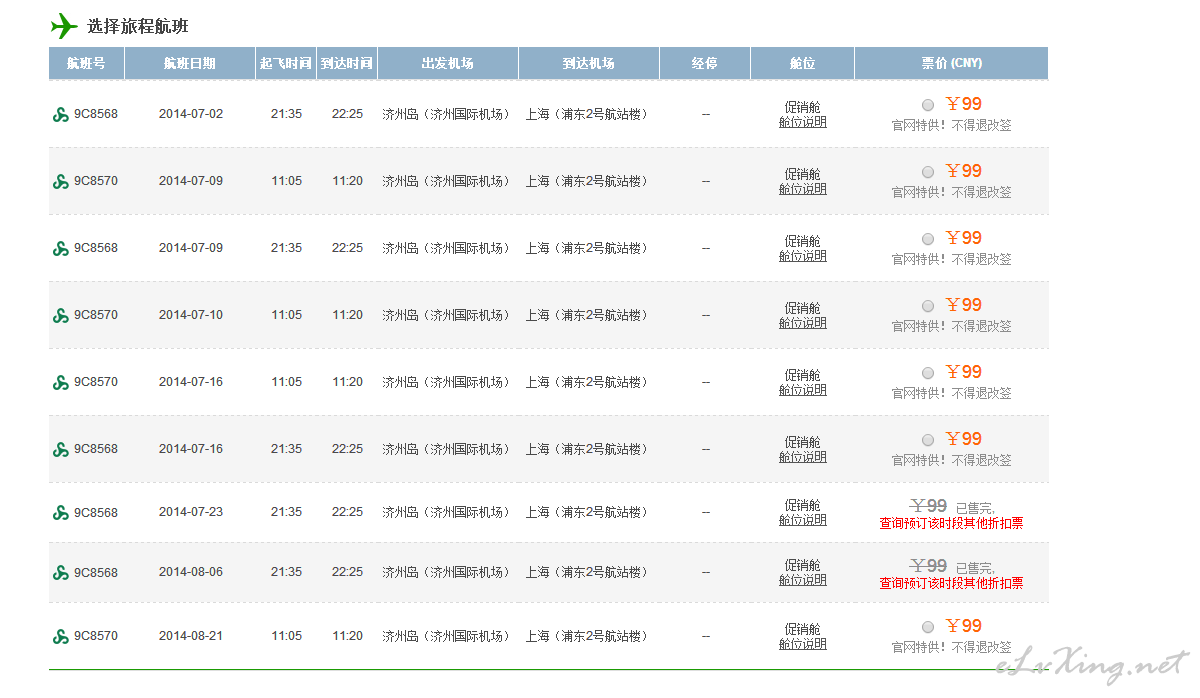
Task: Click the date cell 2014-08-21
Action: pyautogui.click(x=191, y=636)
